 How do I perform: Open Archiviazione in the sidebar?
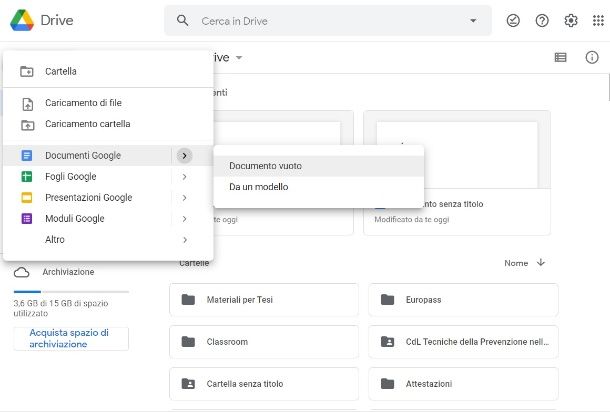[x=68, y=272]
